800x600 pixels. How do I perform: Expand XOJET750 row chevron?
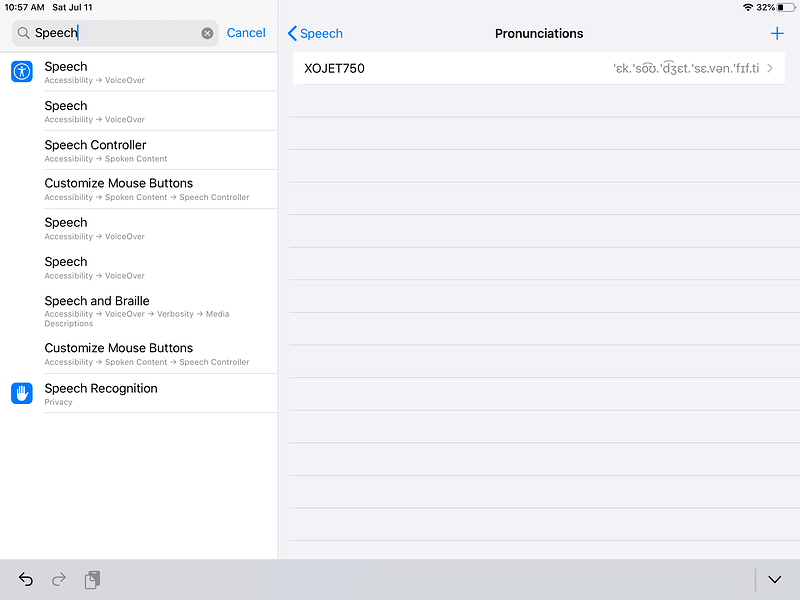pyautogui.click(x=770, y=68)
